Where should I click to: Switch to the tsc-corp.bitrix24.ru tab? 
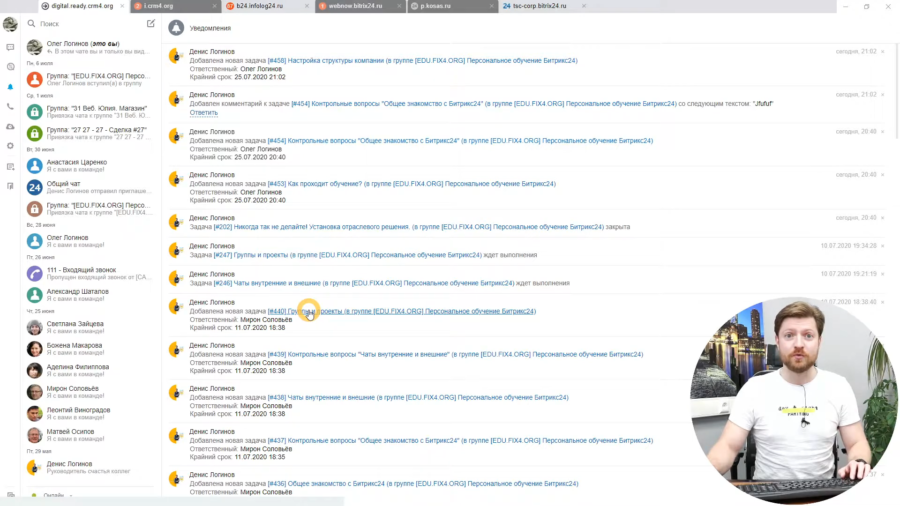[543, 6]
